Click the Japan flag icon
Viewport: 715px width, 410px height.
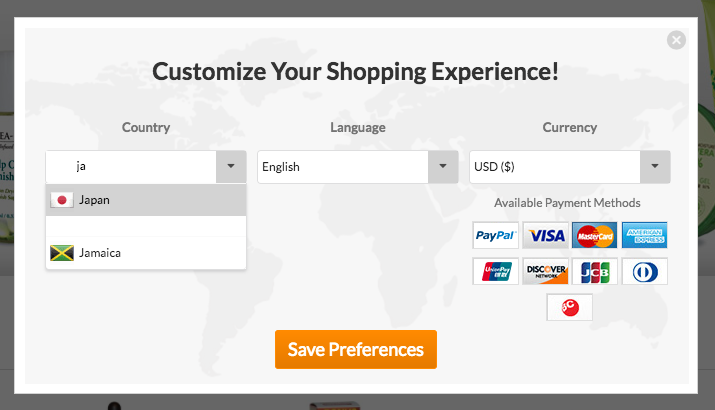coord(62,200)
